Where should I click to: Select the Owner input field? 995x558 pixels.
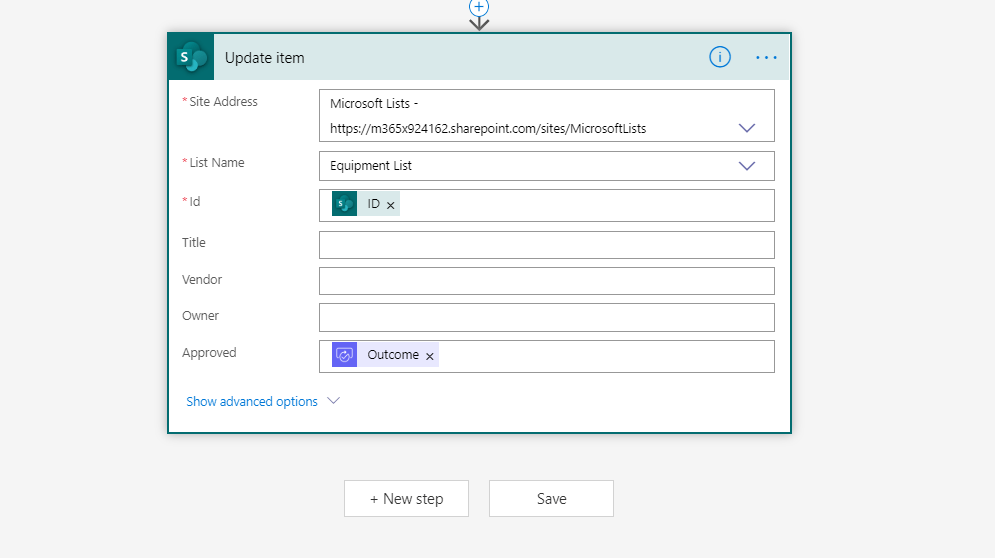pyautogui.click(x=546, y=317)
